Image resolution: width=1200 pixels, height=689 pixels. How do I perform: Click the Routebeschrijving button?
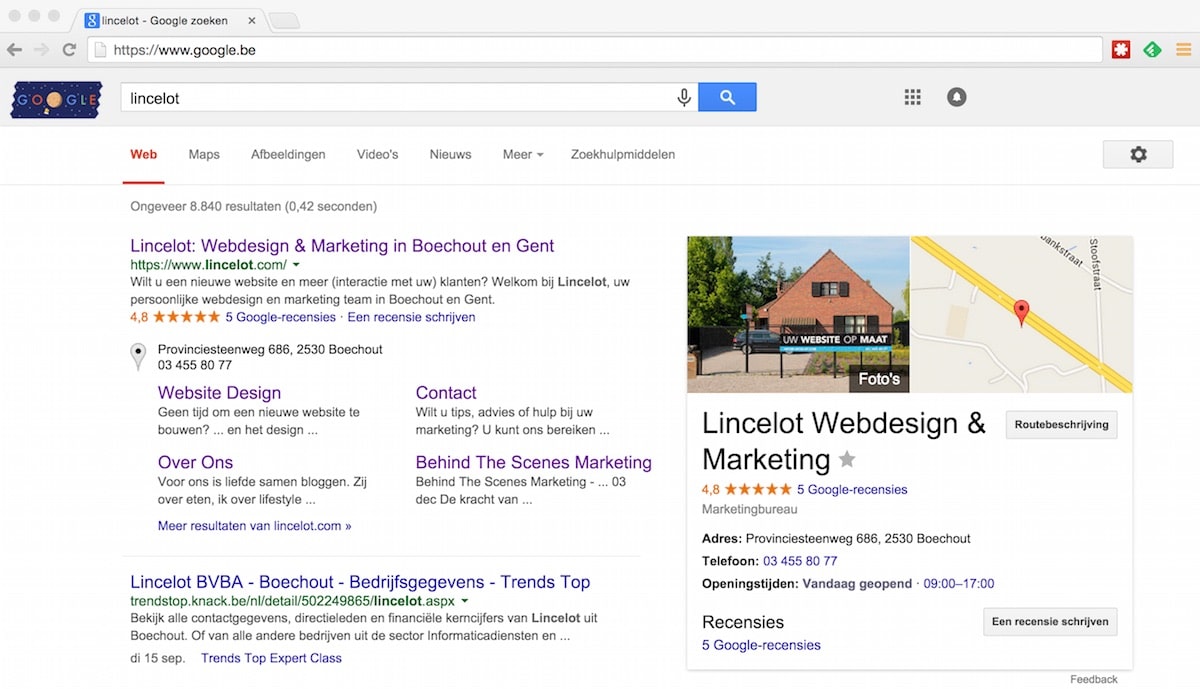tap(1061, 424)
